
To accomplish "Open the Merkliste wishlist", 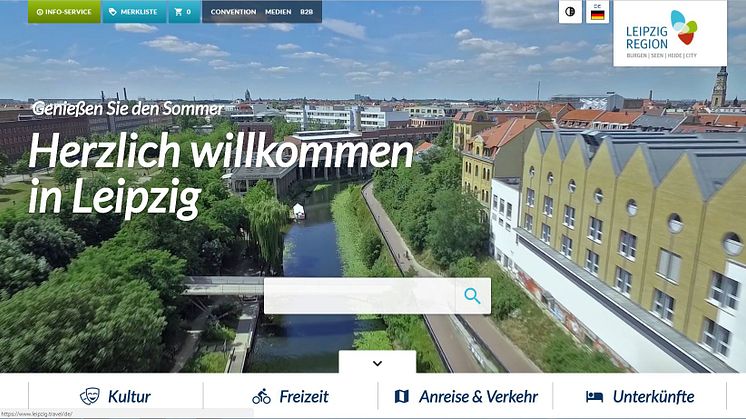I will point(133,11).
